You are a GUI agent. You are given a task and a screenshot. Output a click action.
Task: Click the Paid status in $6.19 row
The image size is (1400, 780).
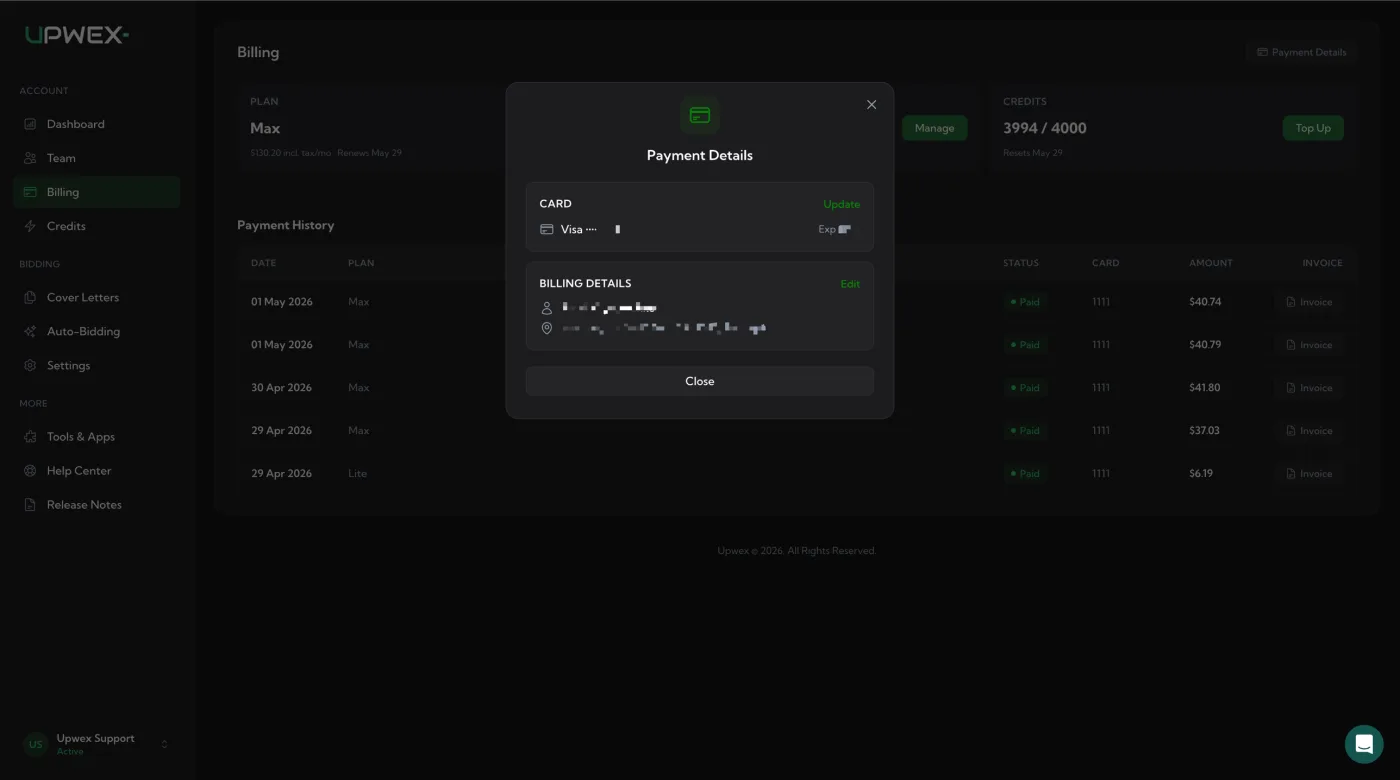click(x=1025, y=474)
